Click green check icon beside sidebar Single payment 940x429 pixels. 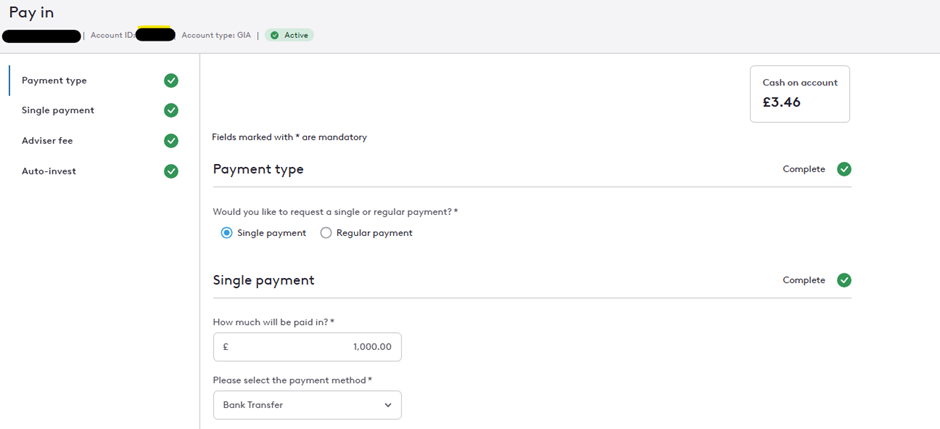[x=171, y=110]
